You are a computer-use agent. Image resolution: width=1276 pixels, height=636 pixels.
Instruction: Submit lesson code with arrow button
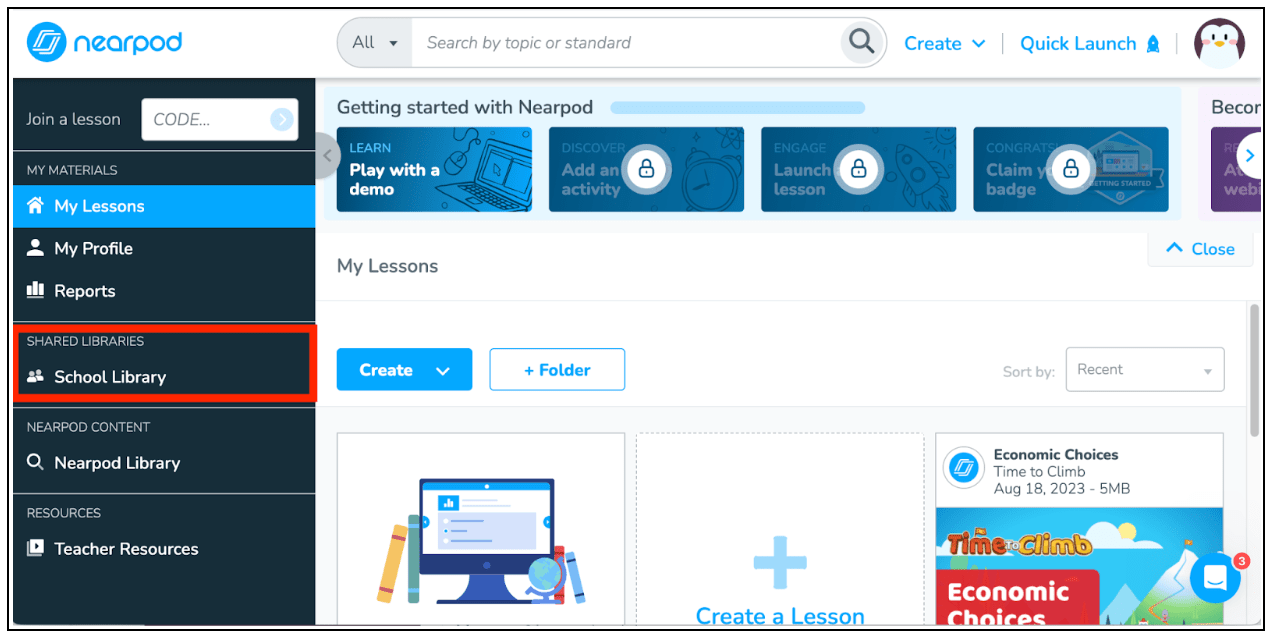pos(282,119)
